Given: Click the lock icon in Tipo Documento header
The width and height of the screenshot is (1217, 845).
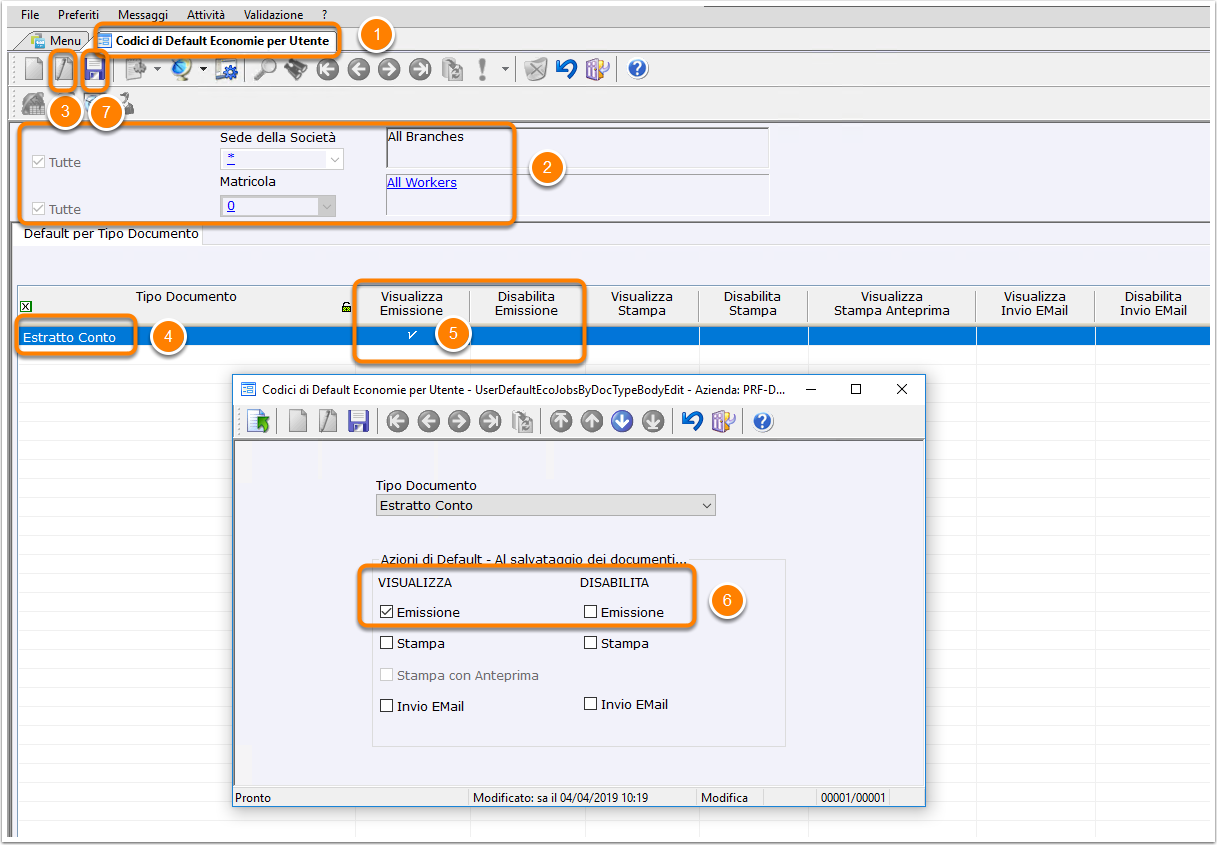Looking at the screenshot, I should 346,308.
